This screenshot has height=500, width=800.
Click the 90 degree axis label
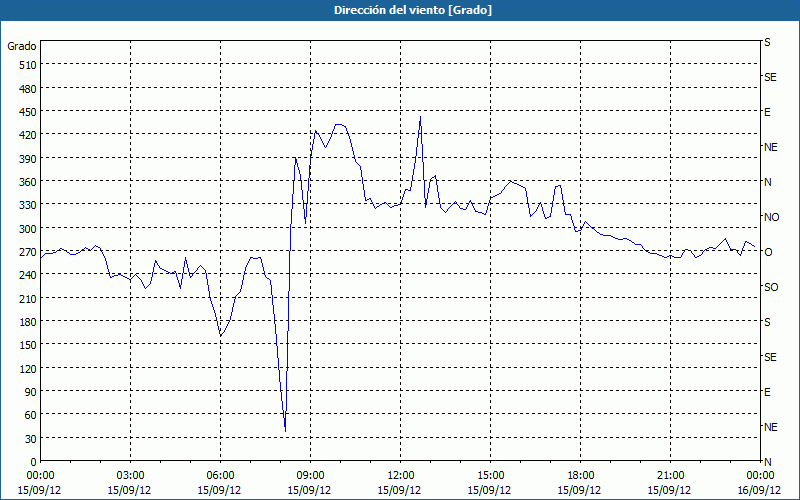click(x=31, y=392)
